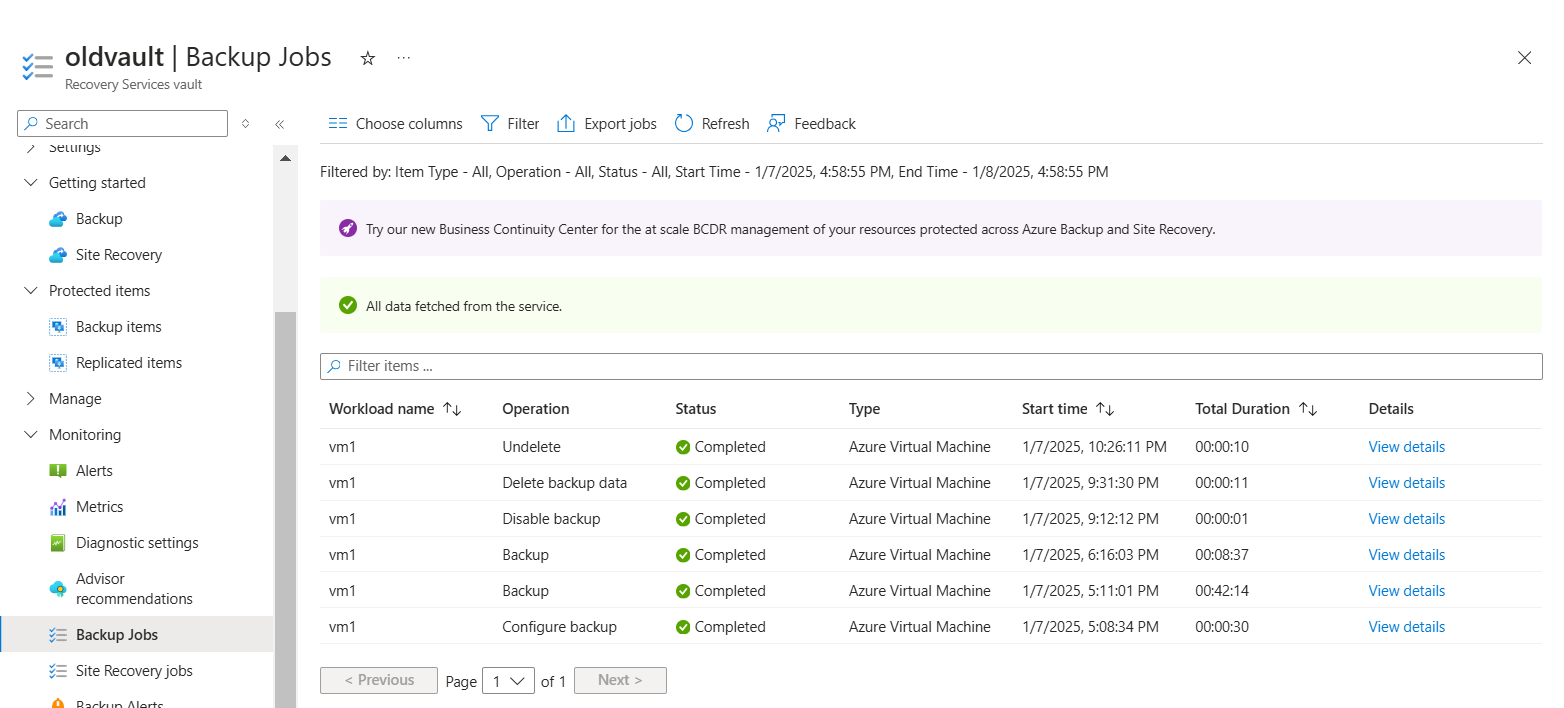Click the green check on data fetched message
The width and height of the screenshot is (1564, 708).
pyautogui.click(x=348, y=305)
